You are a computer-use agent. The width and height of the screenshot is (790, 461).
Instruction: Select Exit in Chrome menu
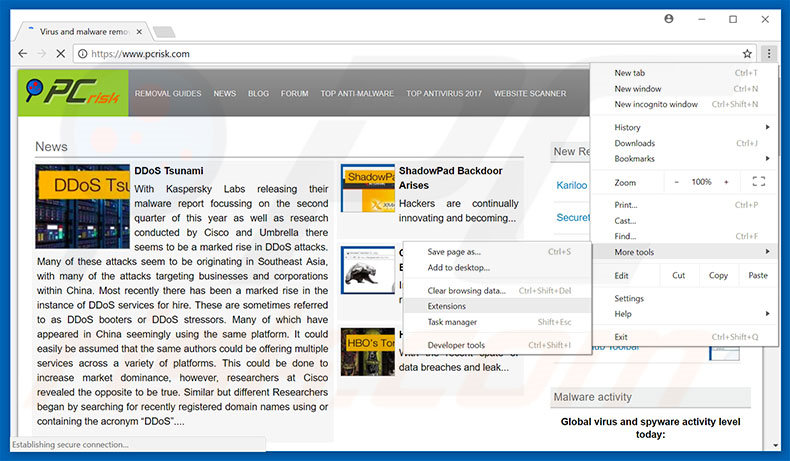(x=685, y=337)
